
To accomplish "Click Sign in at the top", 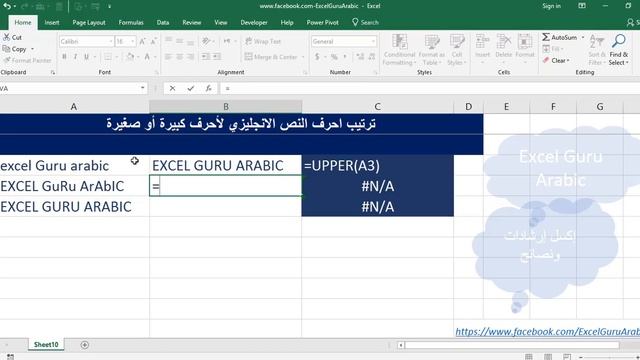I will 551,6.
